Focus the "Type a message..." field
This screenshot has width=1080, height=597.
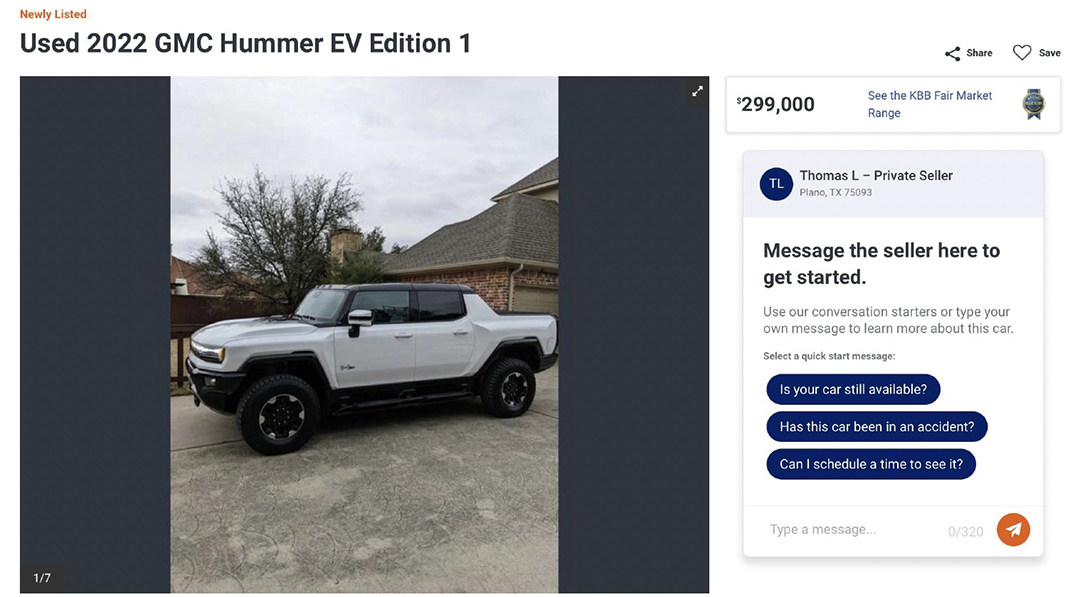(850, 530)
